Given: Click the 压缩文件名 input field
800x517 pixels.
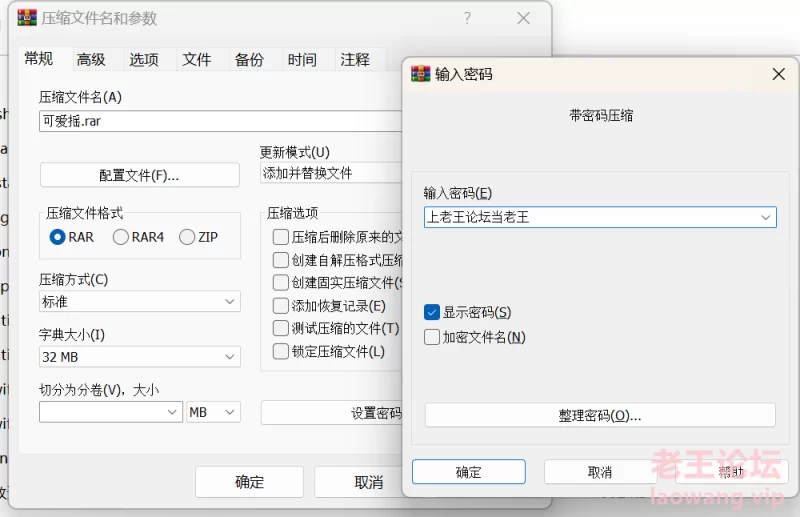Looking at the screenshot, I should [x=220, y=121].
